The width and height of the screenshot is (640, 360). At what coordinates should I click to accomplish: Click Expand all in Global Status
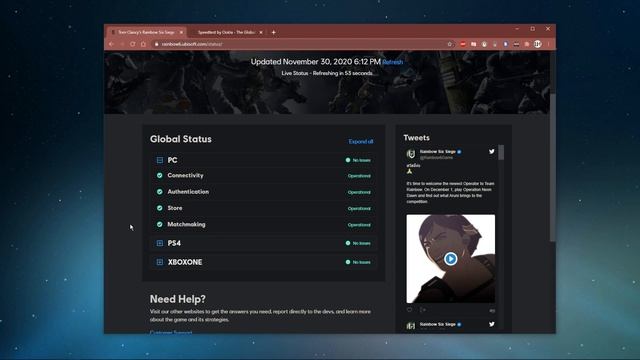361,142
